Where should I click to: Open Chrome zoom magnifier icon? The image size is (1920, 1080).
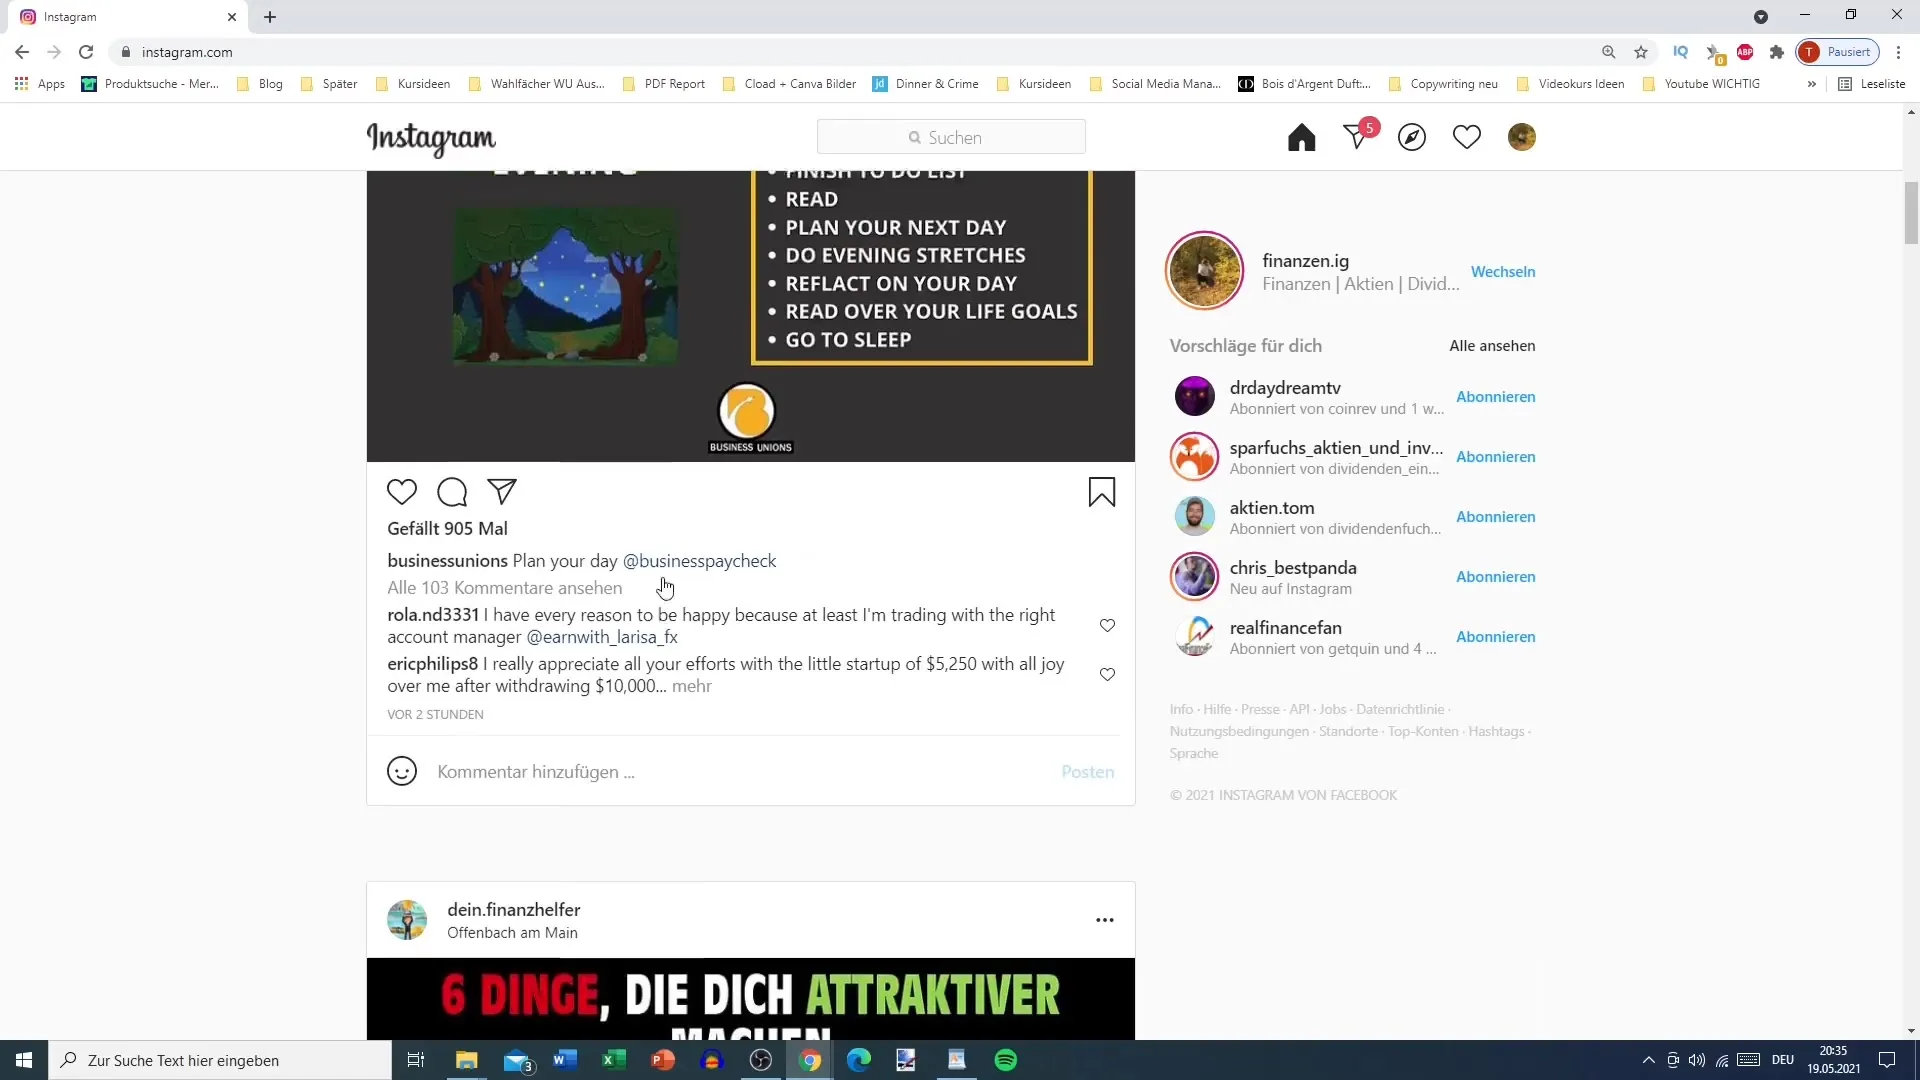click(1608, 52)
